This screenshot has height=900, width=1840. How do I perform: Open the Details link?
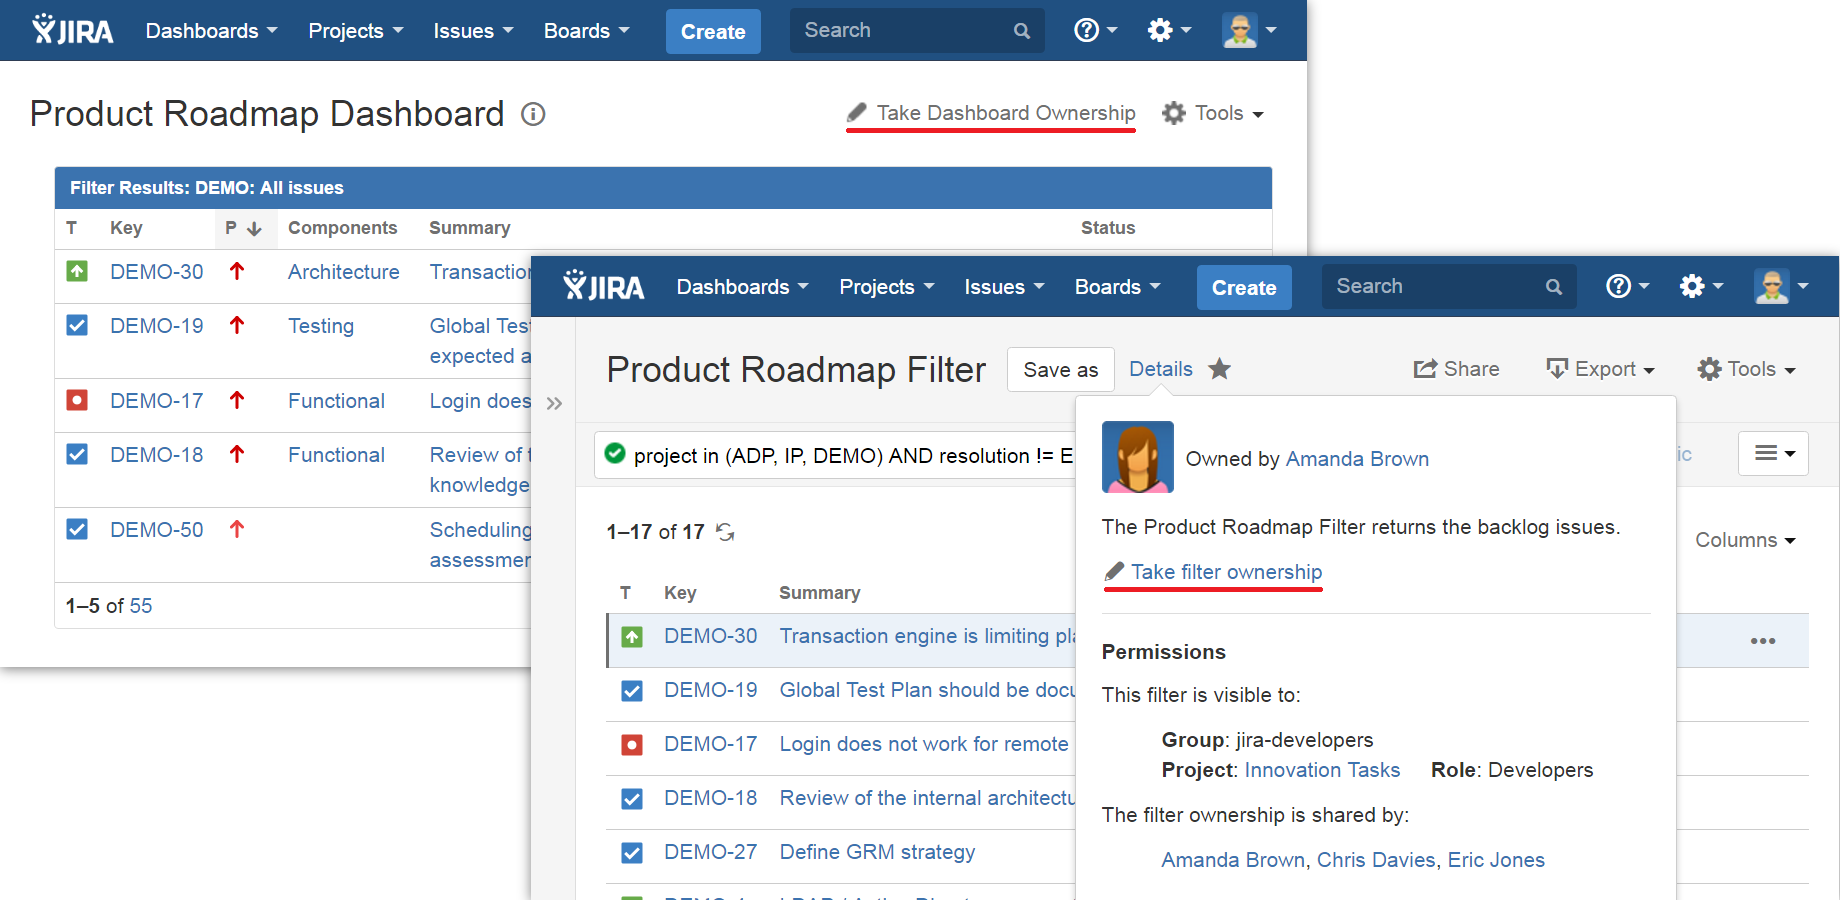[x=1161, y=369]
